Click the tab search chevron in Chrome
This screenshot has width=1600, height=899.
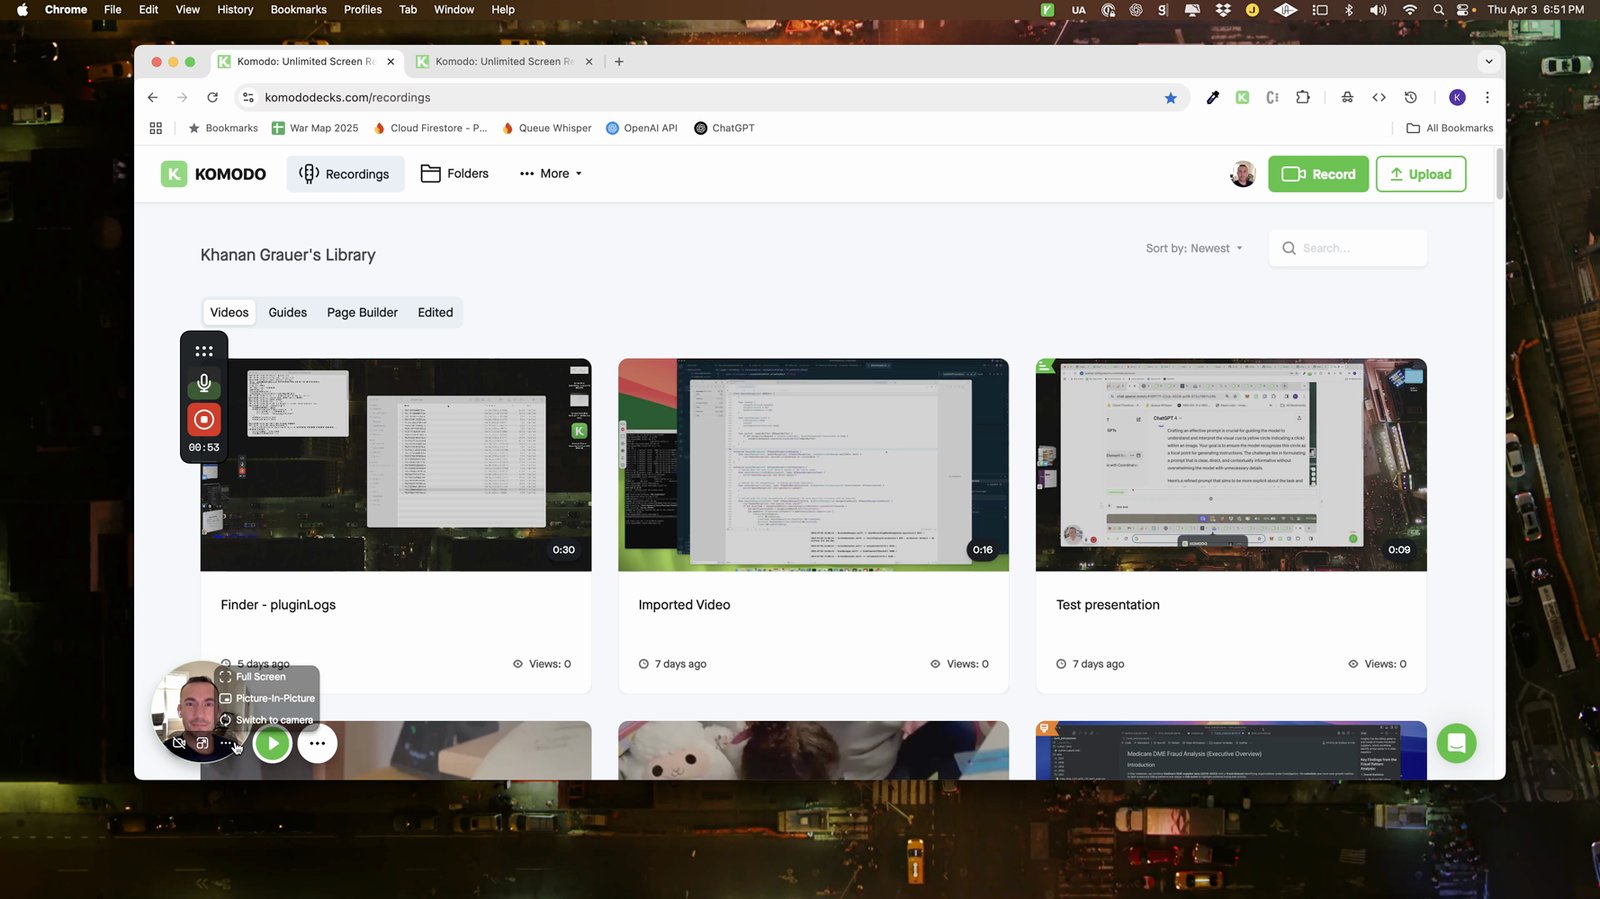[x=1488, y=61]
